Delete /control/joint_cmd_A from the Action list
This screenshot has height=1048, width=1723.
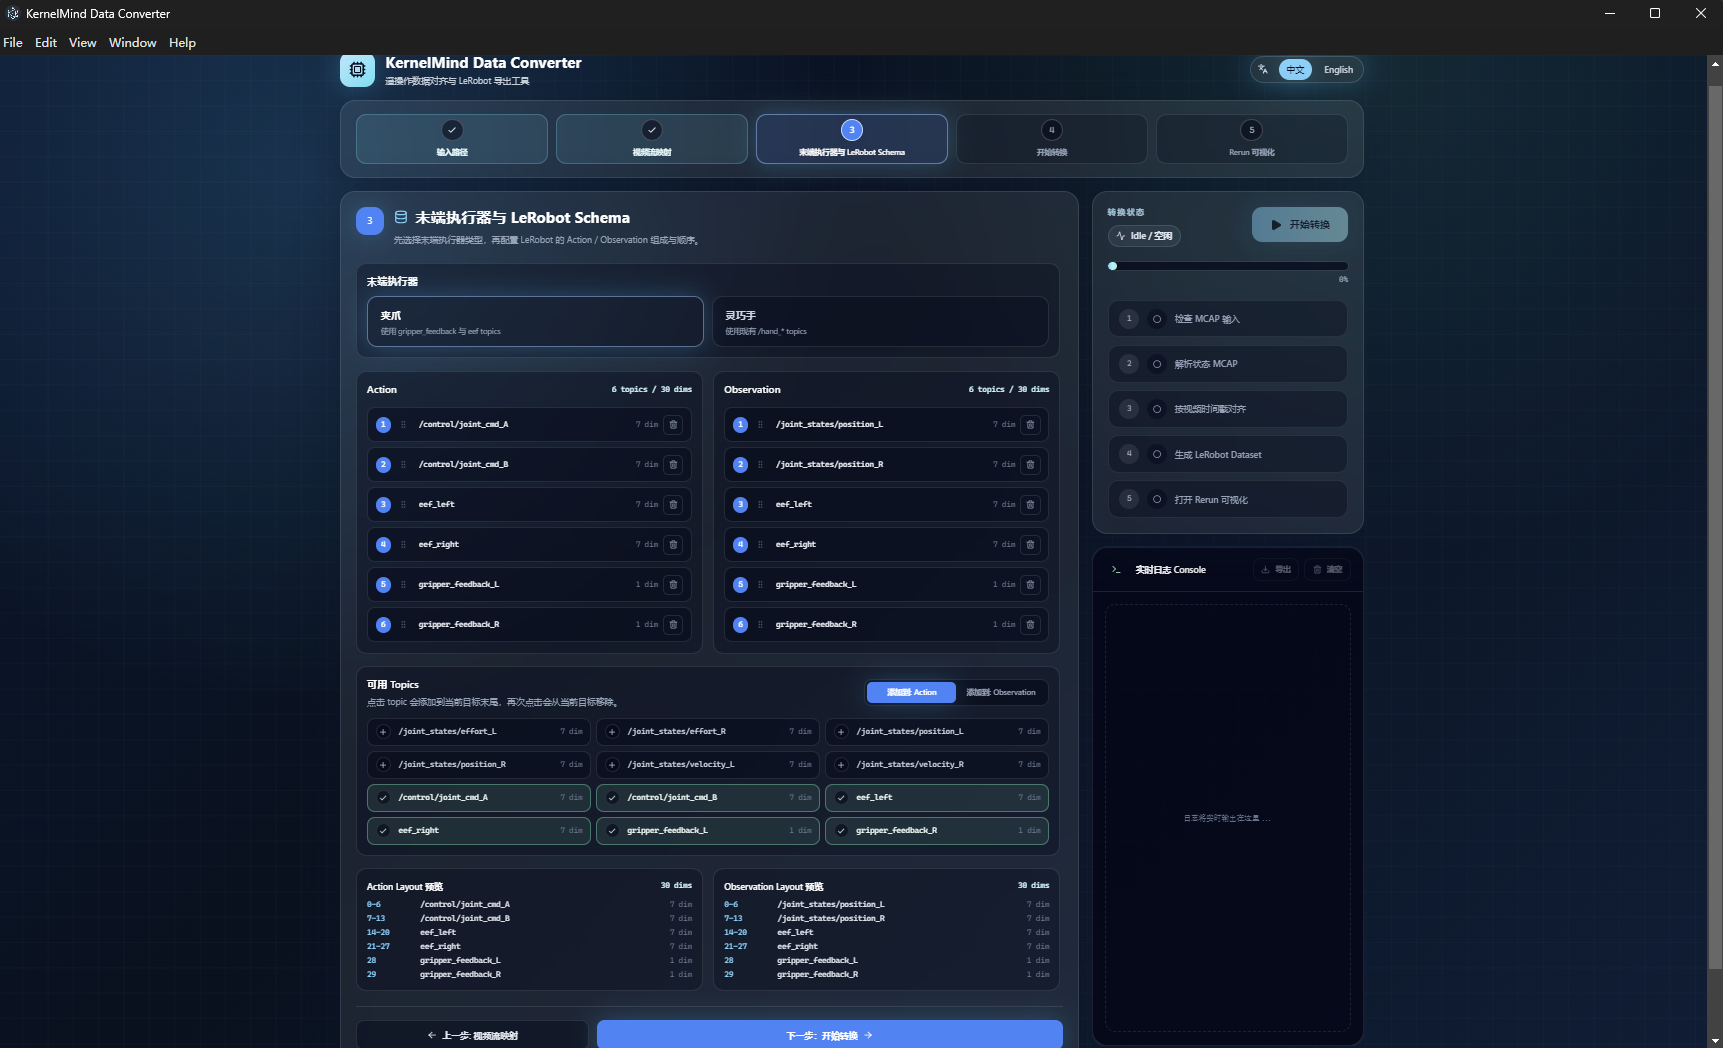[x=673, y=424]
